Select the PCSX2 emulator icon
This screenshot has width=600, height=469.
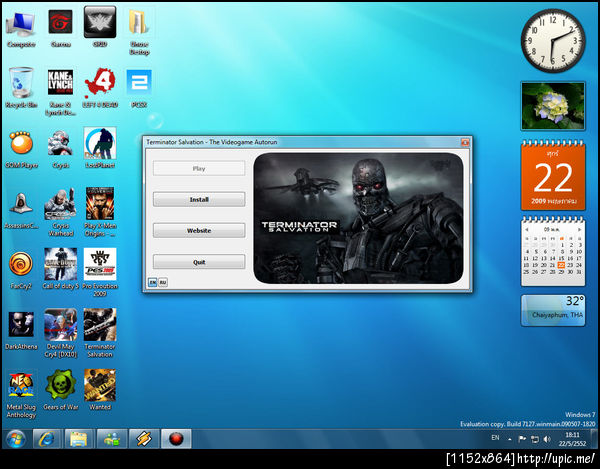[x=139, y=88]
